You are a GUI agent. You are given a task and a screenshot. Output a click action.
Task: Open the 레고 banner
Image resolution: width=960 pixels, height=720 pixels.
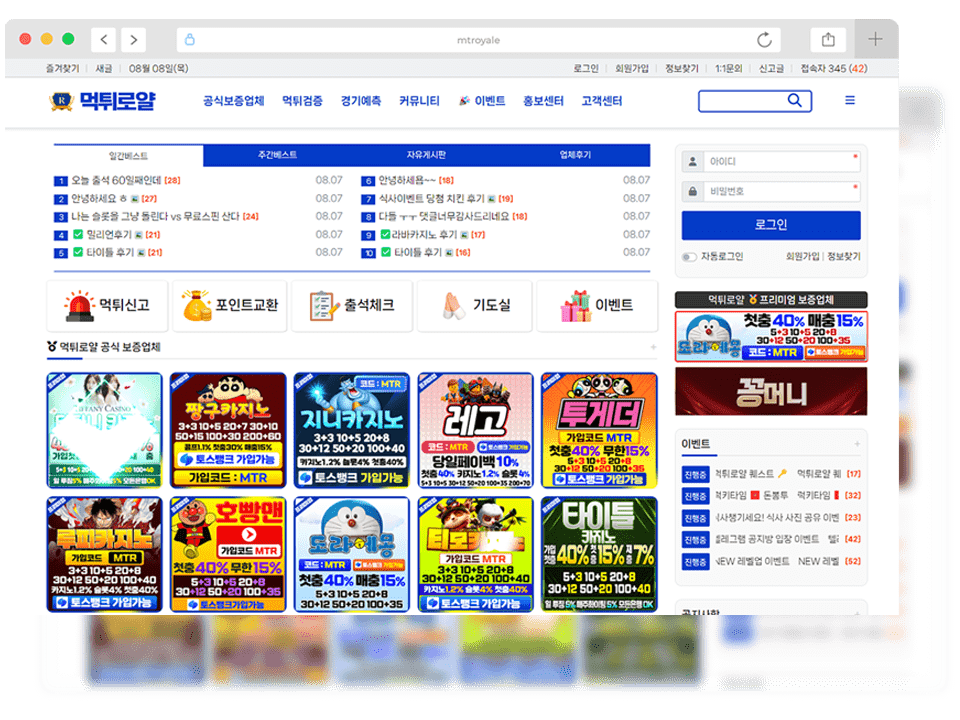[475, 430]
